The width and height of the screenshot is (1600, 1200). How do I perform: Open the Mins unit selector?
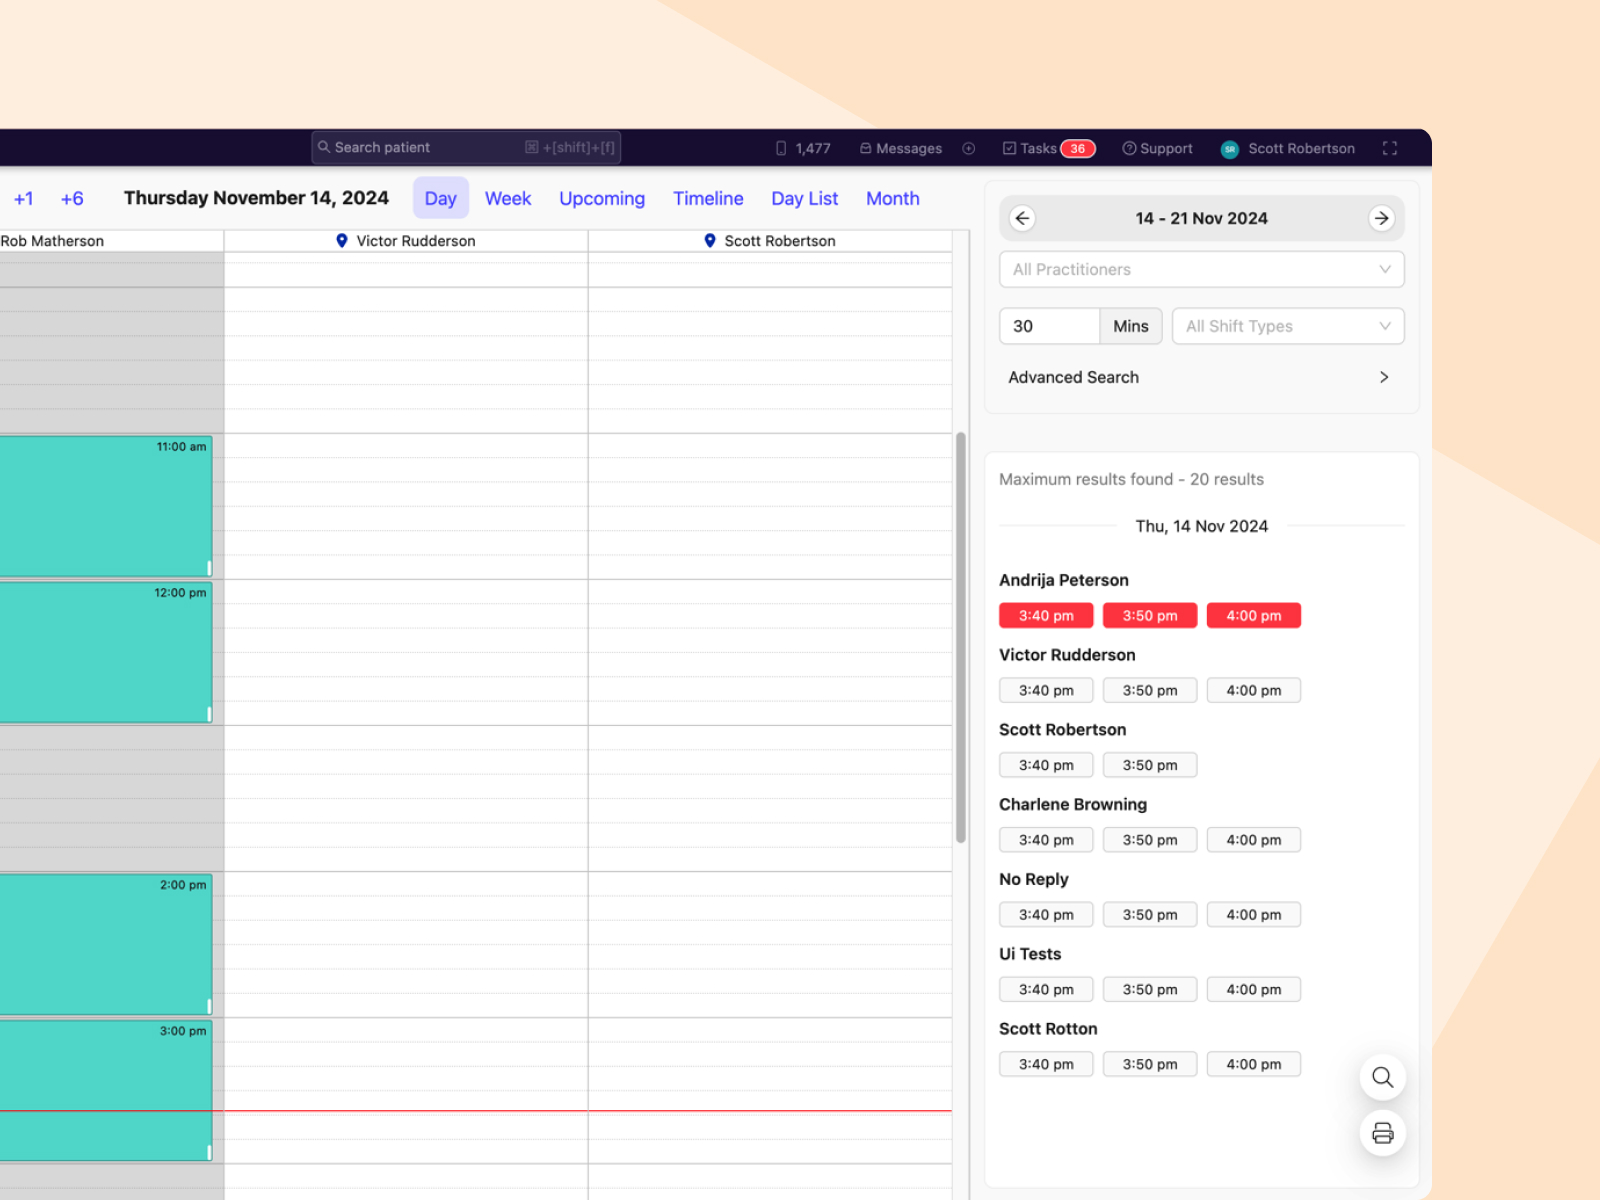[1131, 326]
